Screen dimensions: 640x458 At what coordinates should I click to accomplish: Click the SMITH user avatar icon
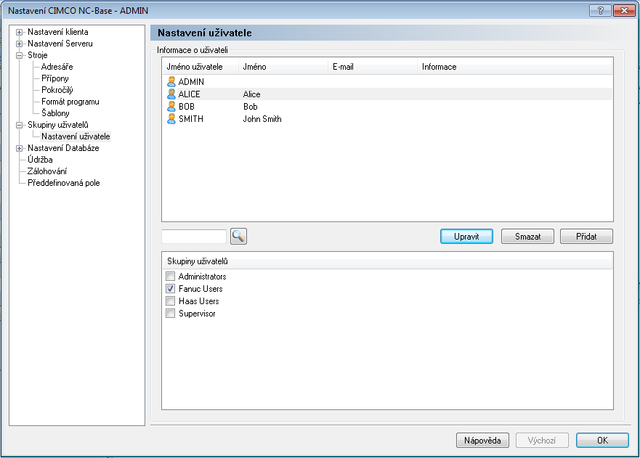coord(171,119)
